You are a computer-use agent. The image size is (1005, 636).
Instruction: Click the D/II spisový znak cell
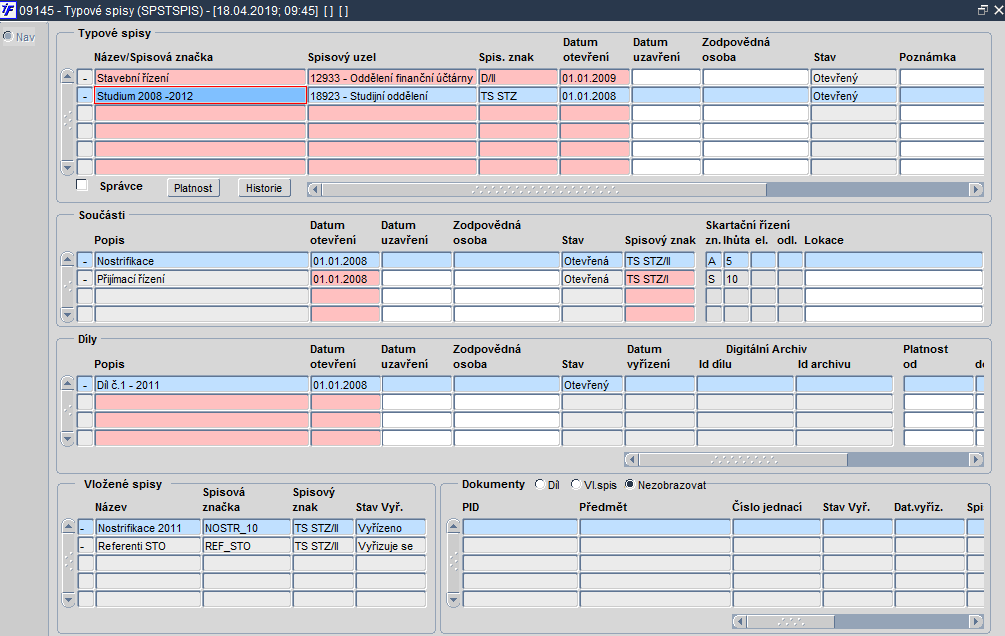pos(518,78)
